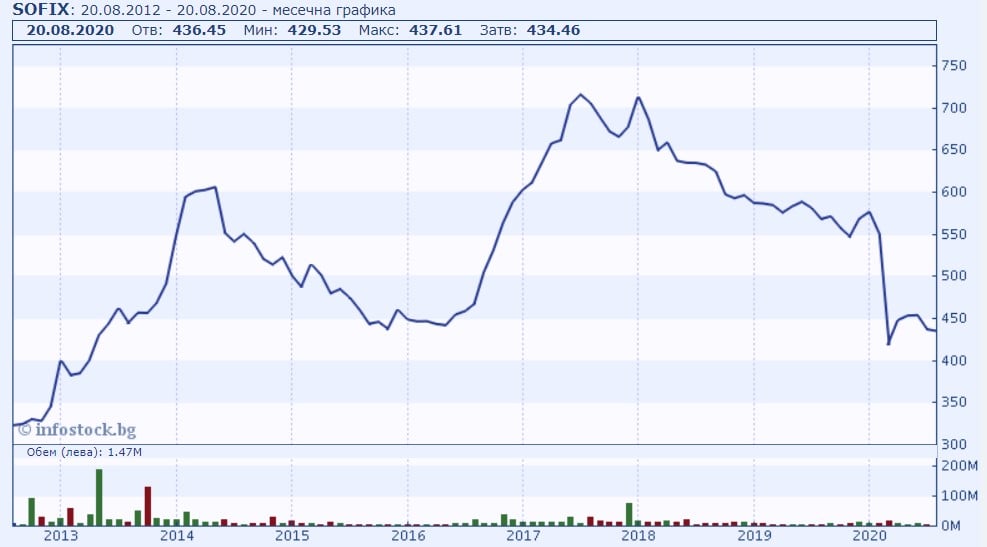Click the maximum value 437.61

pyautogui.click(x=435, y=30)
